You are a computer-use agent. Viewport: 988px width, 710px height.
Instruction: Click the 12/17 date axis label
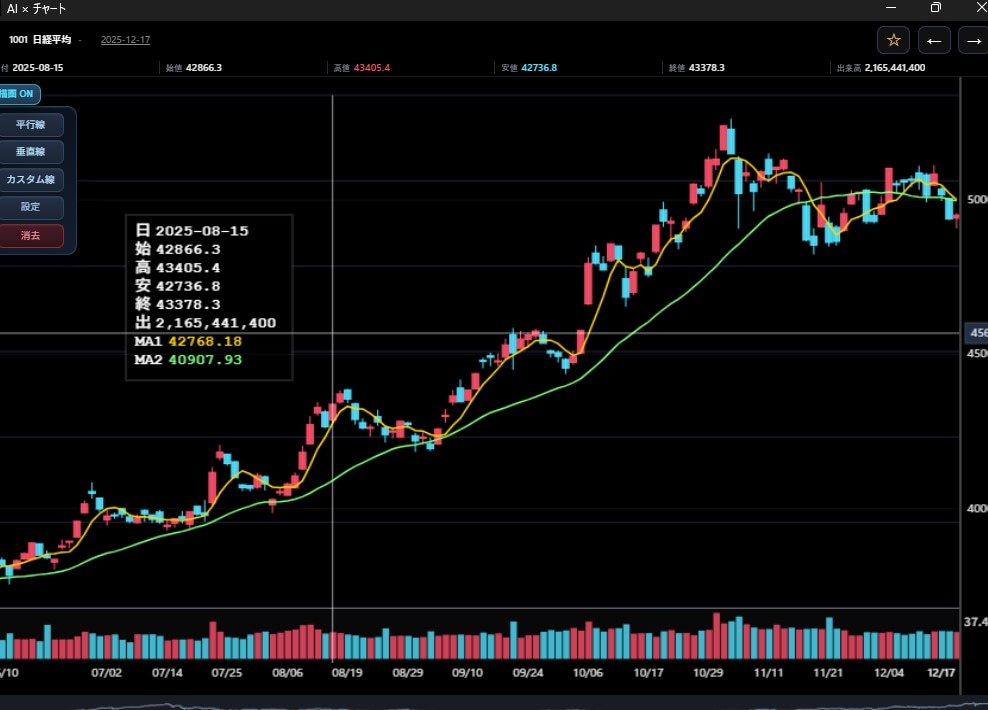pyautogui.click(x=941, y=673)
